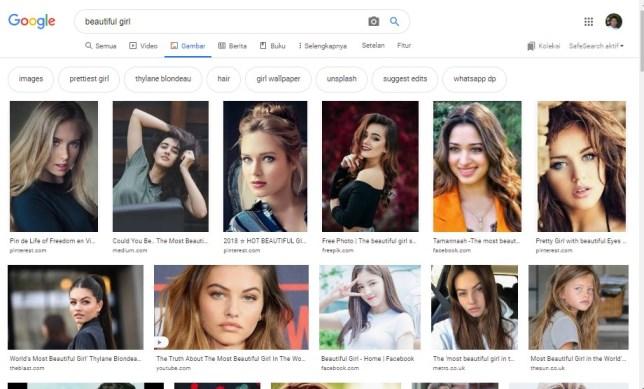Open the '2018 HOT BEAUTIFUL' image
This screenshot has height=389, width=644.
click(265, 166)
